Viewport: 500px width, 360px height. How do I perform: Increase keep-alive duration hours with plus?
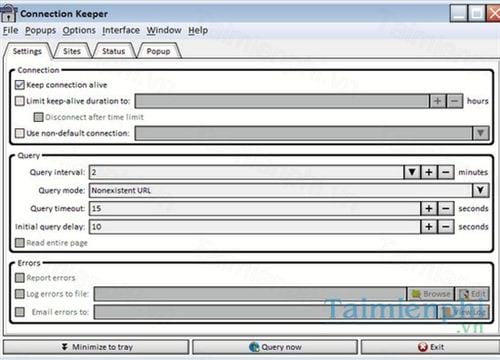(x=438, y=101)
